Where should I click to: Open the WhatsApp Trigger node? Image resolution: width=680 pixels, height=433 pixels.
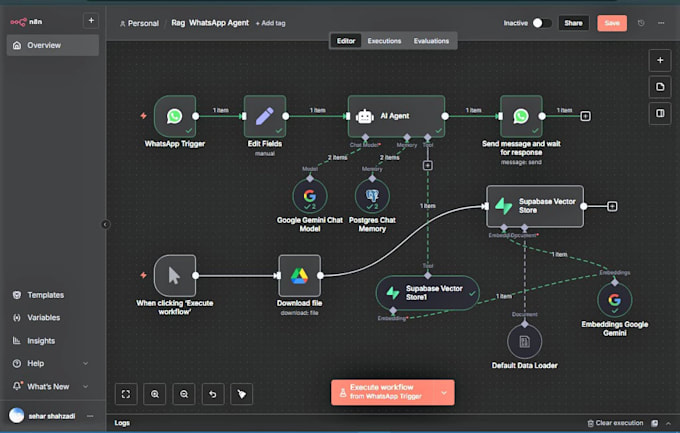(175, 116)
